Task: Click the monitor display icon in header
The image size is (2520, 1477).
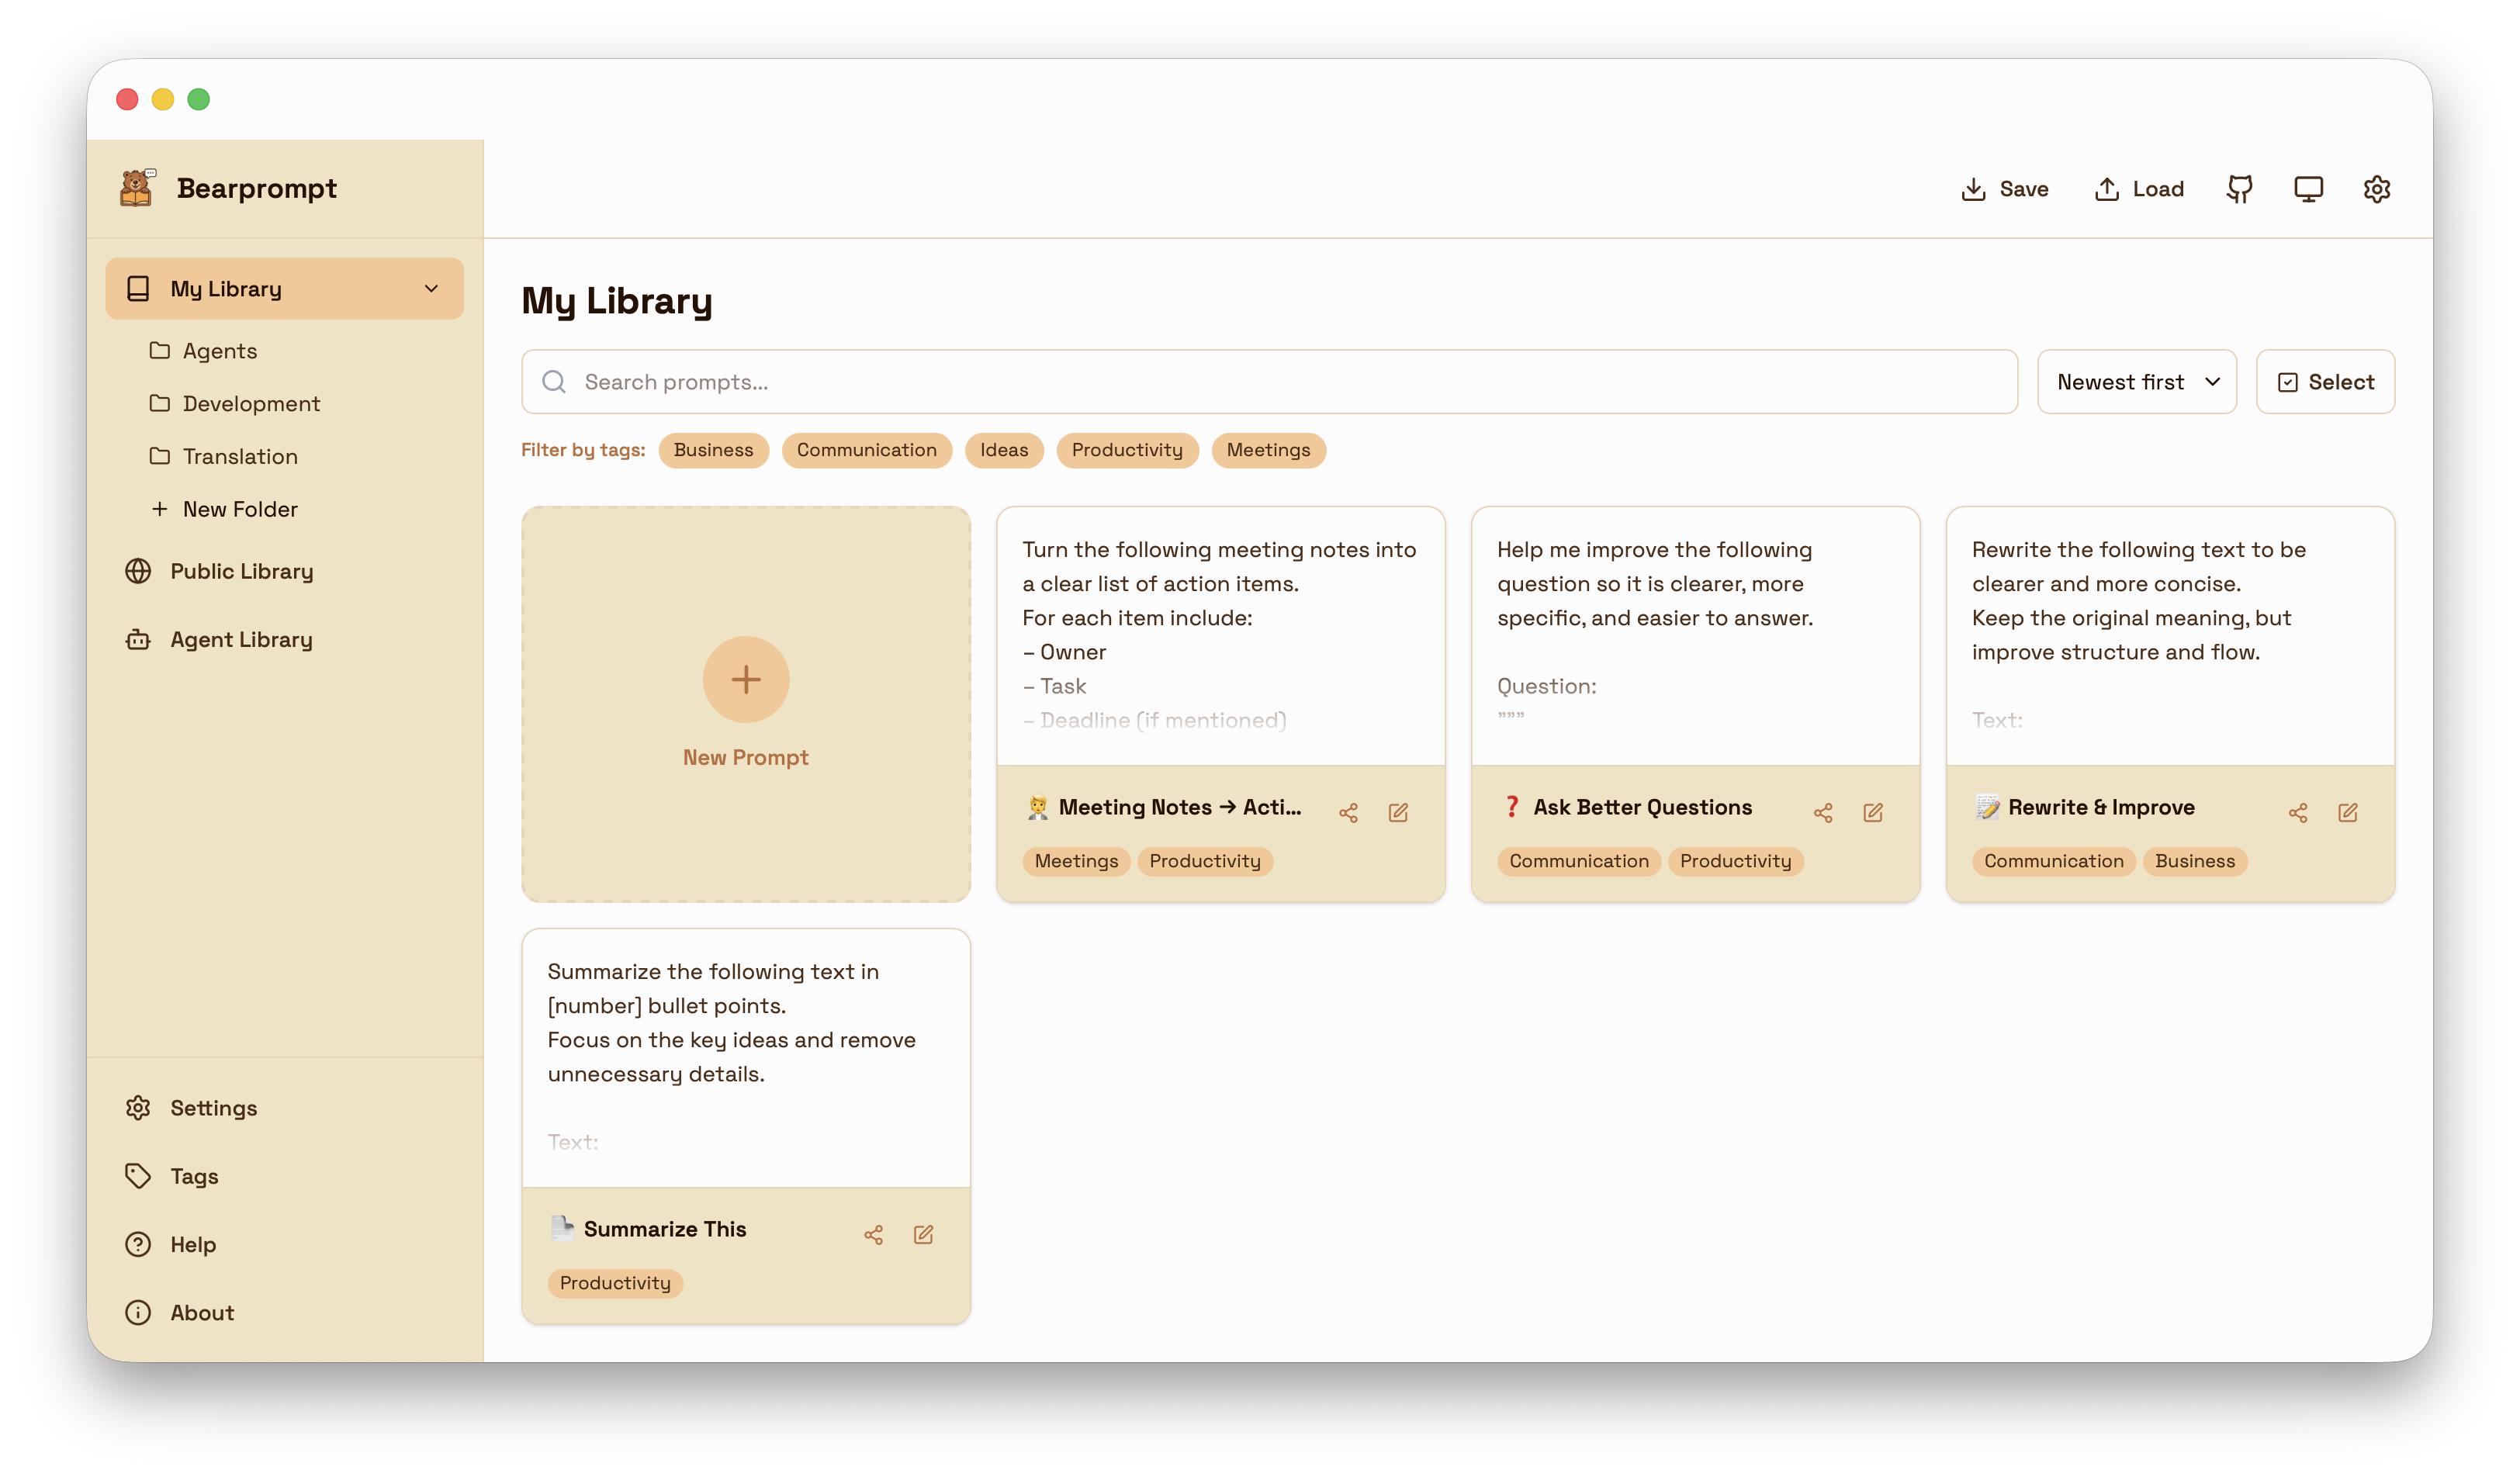Action: point(2308,189)
